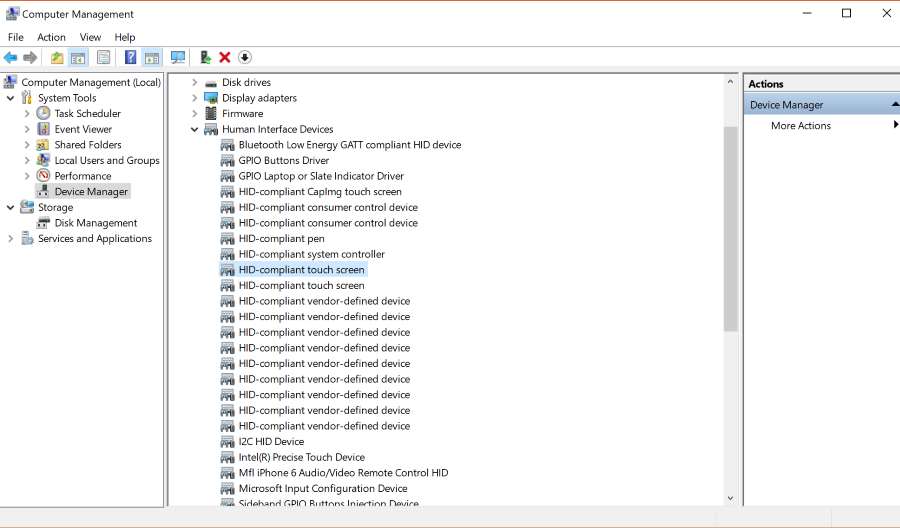Expand the Task Scheduler node

point(27,114)
